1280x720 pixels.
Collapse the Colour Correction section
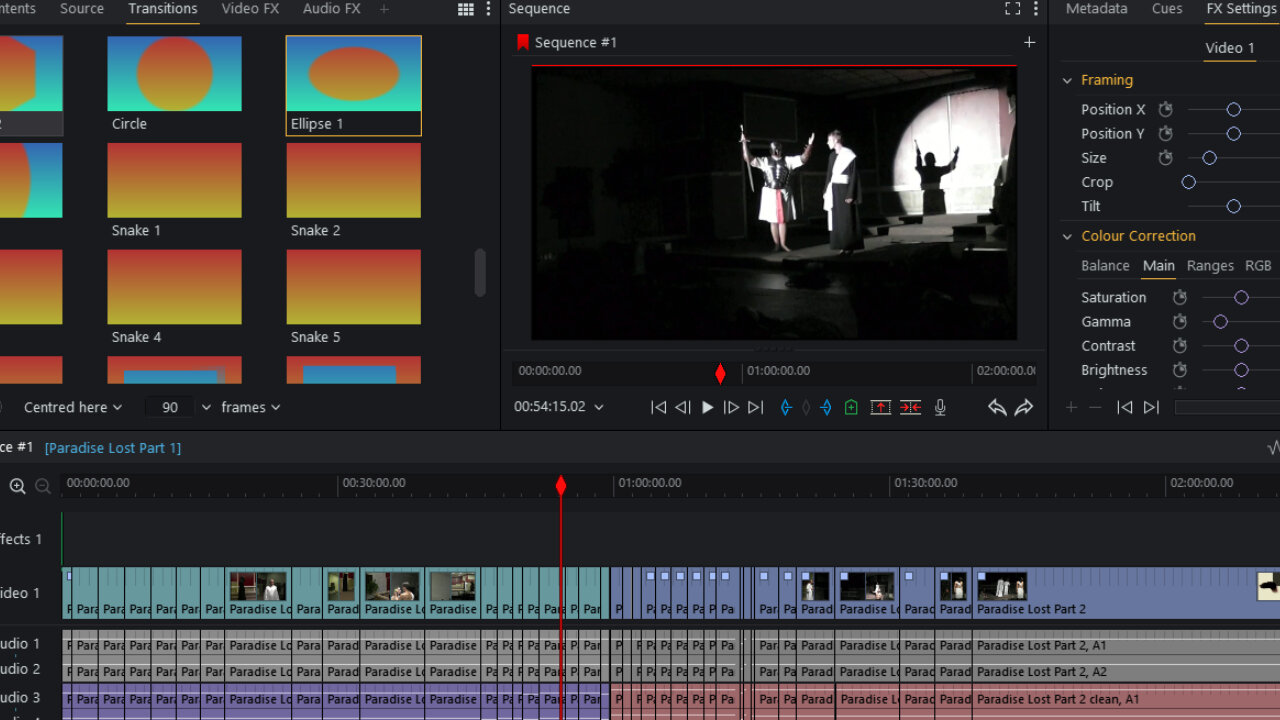1067,236
